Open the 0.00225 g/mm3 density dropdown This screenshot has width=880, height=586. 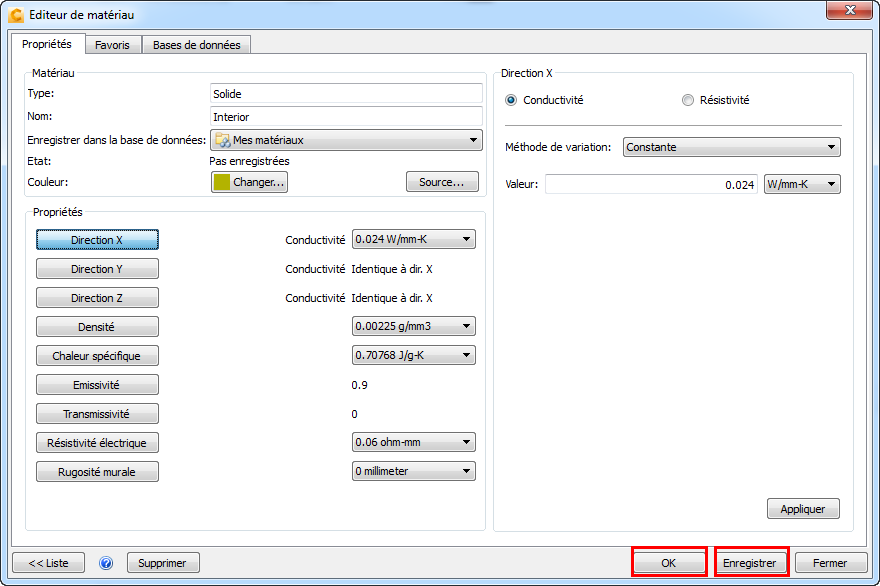tap(414, 326)
